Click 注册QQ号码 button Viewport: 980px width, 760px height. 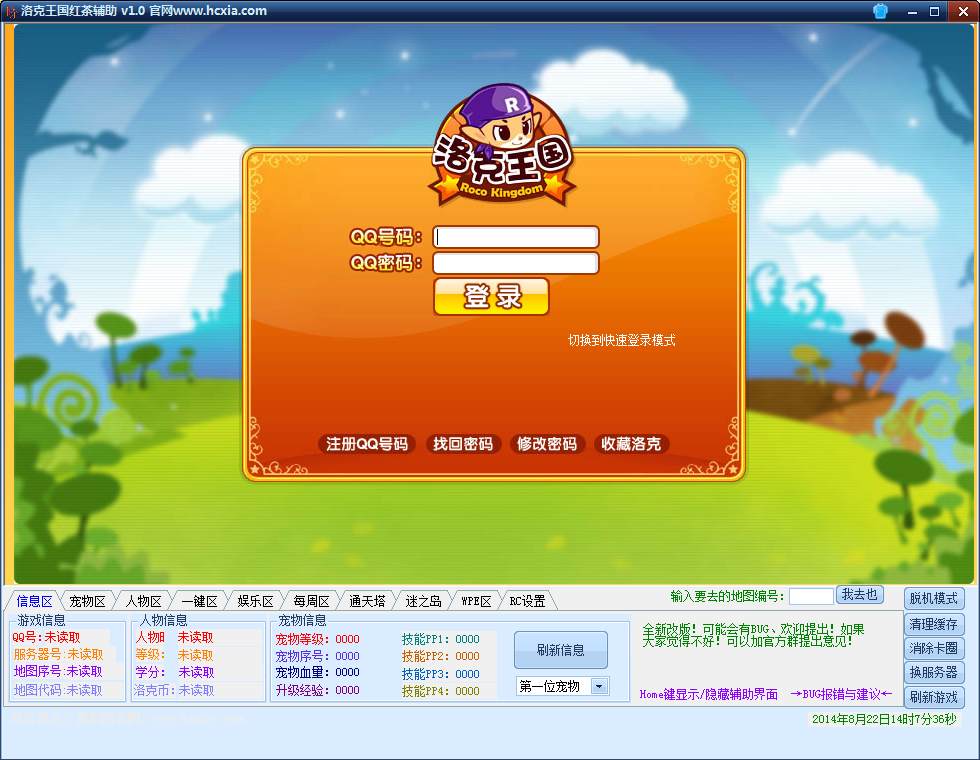367,444
